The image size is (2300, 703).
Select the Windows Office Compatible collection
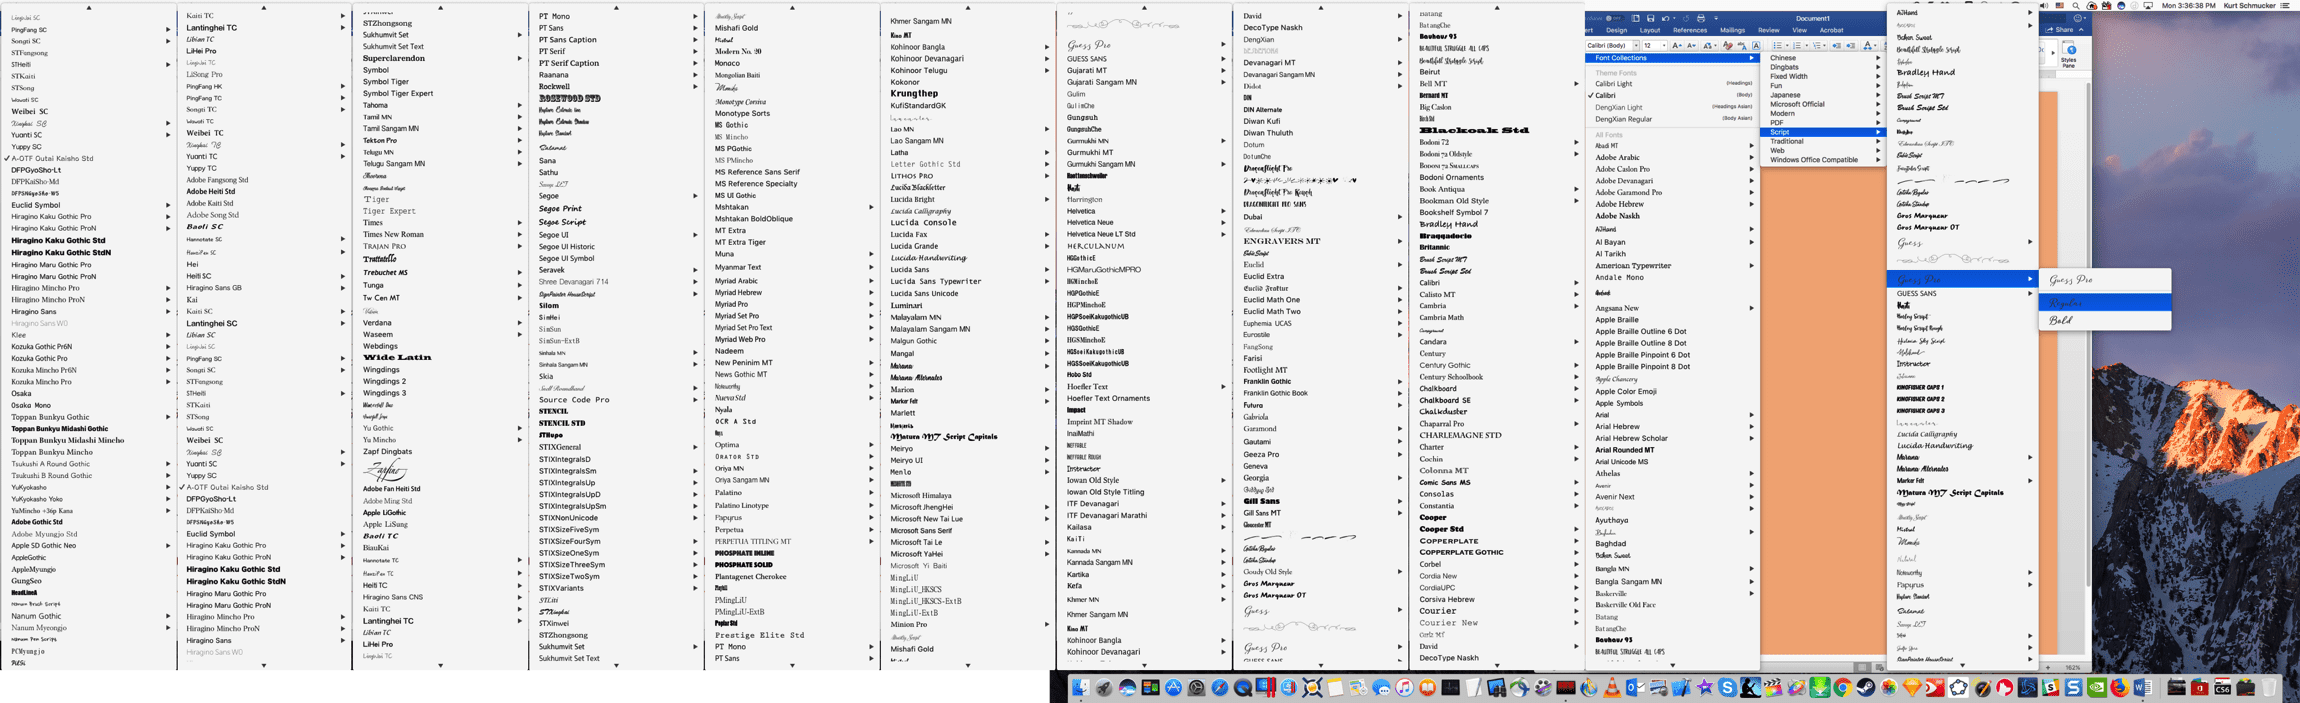pyautogui.click(x=1822, y=160)
